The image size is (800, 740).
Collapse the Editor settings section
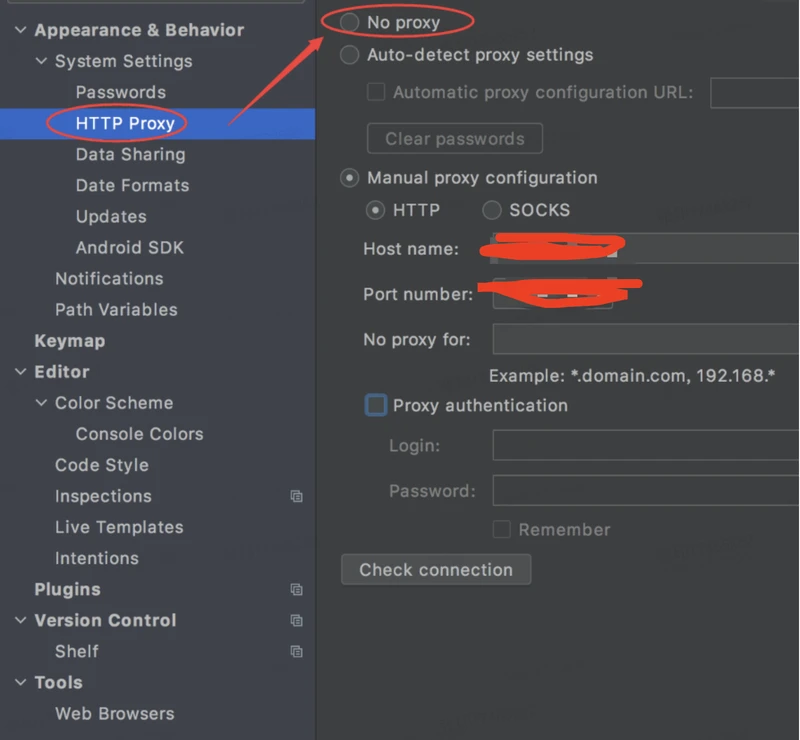(x=21, y=372)
